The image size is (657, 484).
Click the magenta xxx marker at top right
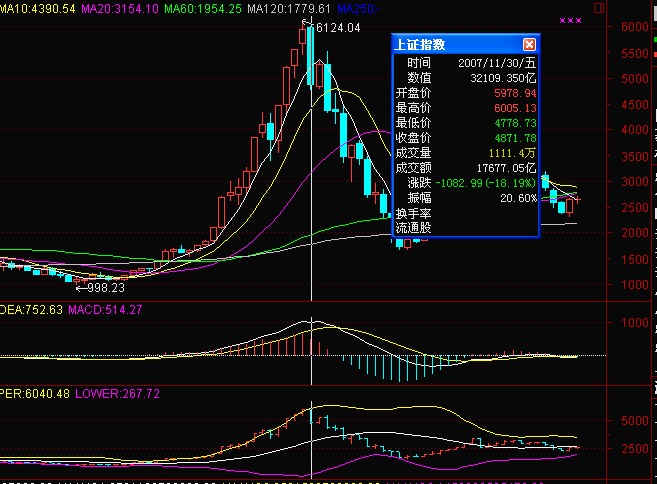569,20
